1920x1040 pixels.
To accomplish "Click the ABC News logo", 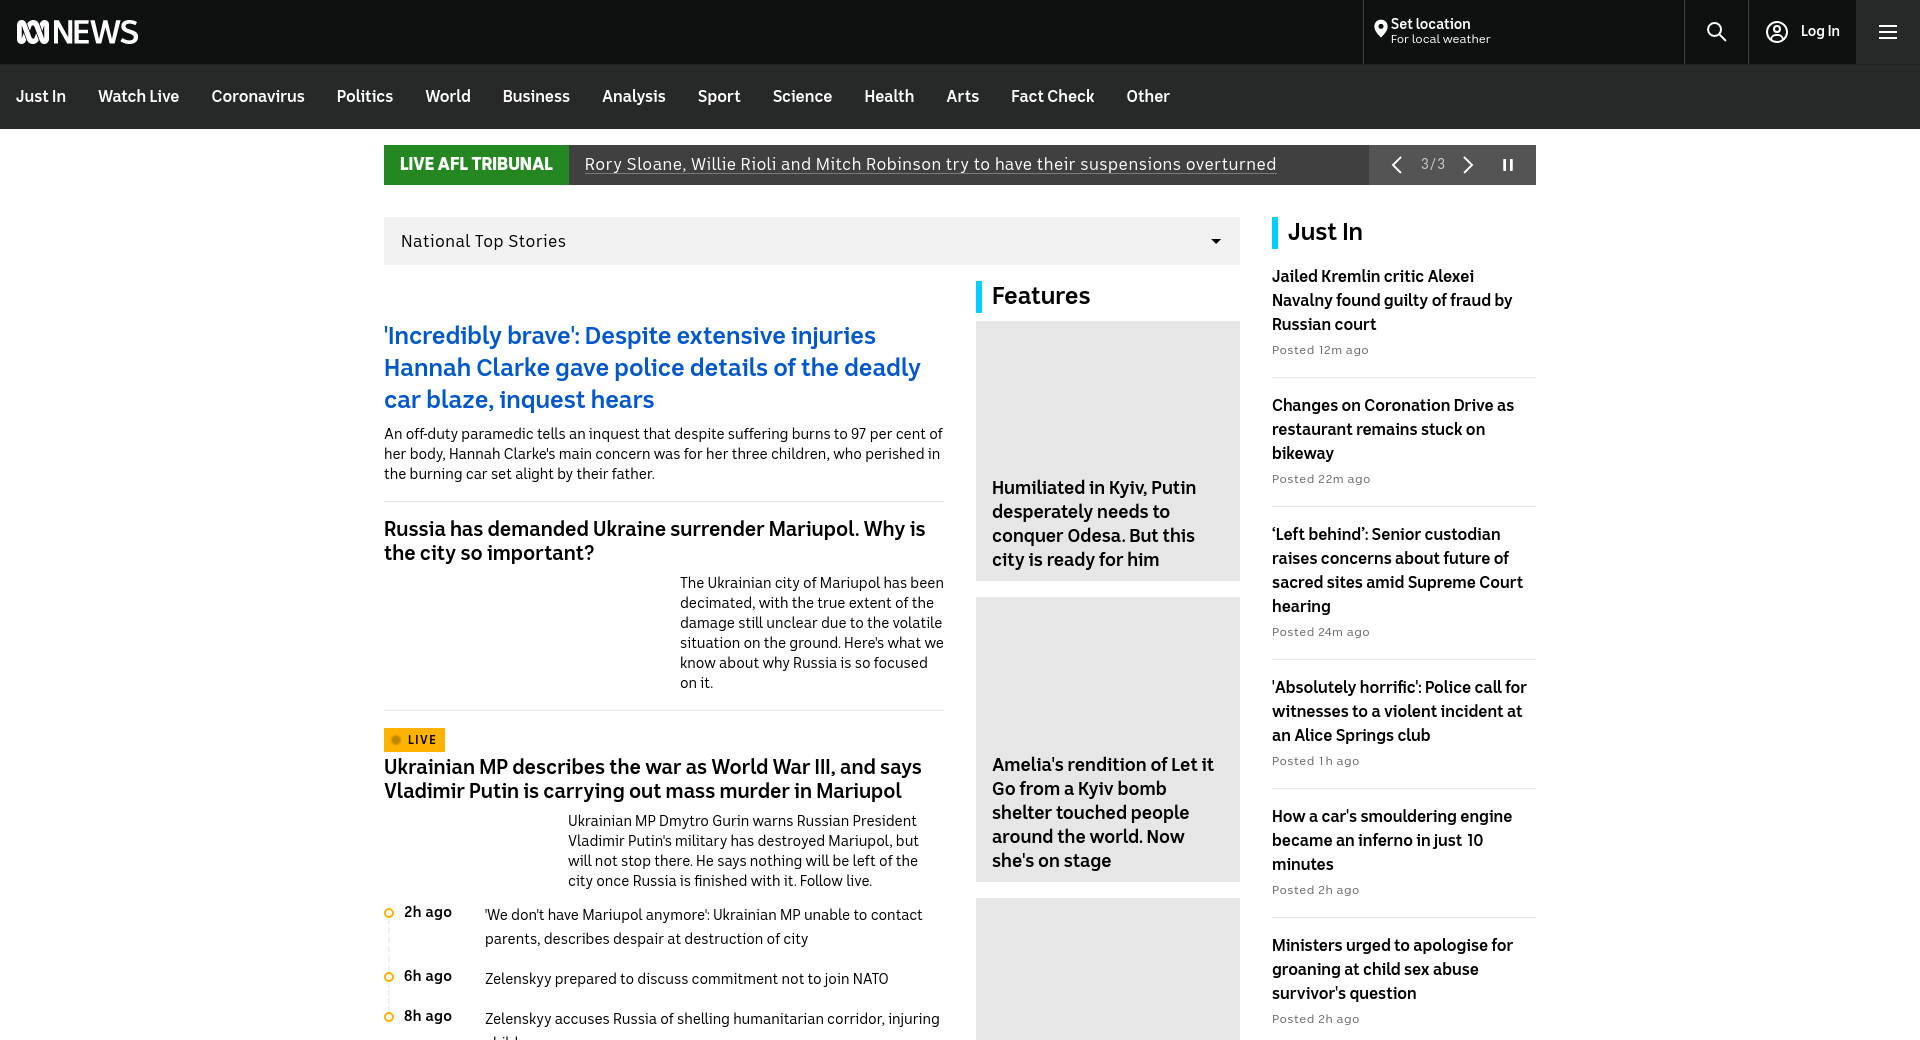I will 77,32.
